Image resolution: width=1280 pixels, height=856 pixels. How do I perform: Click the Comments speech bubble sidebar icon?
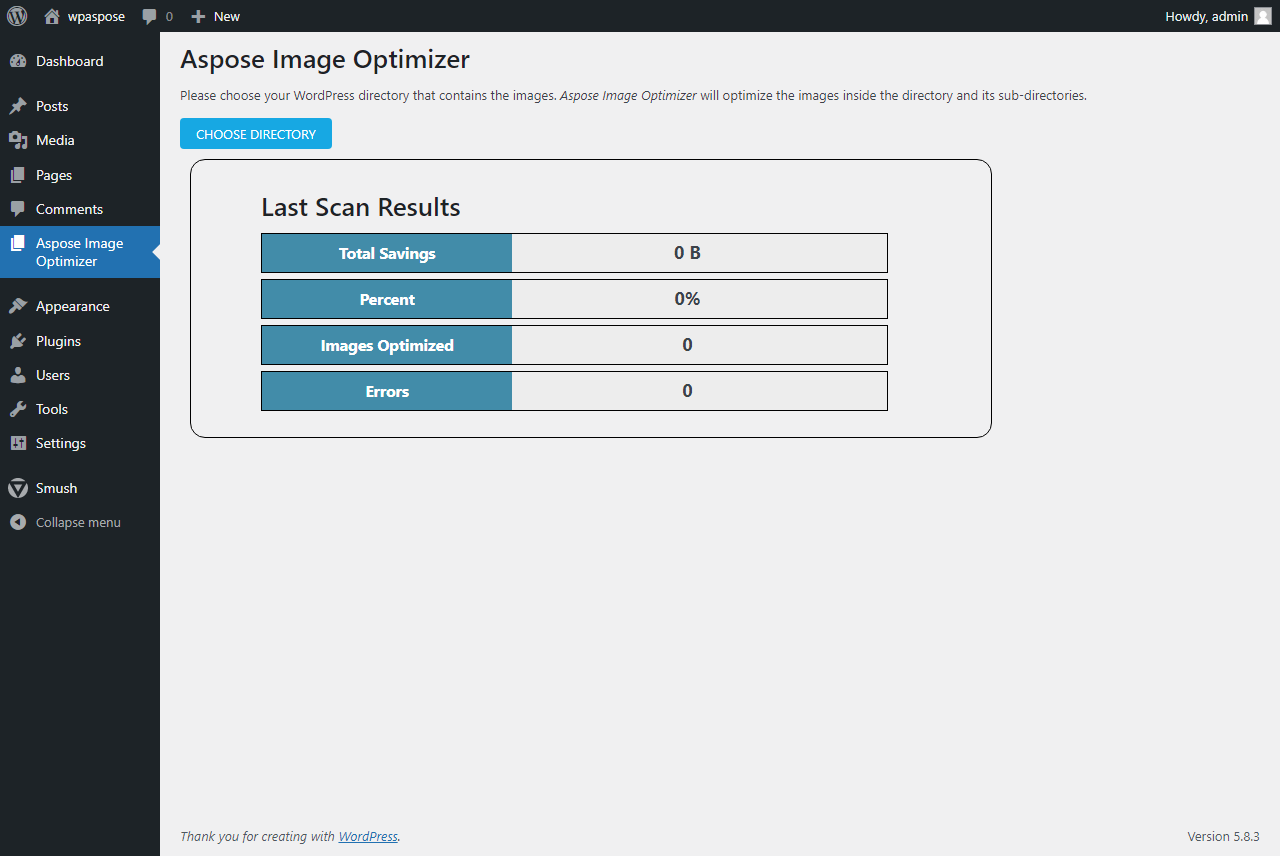point(18,209)
